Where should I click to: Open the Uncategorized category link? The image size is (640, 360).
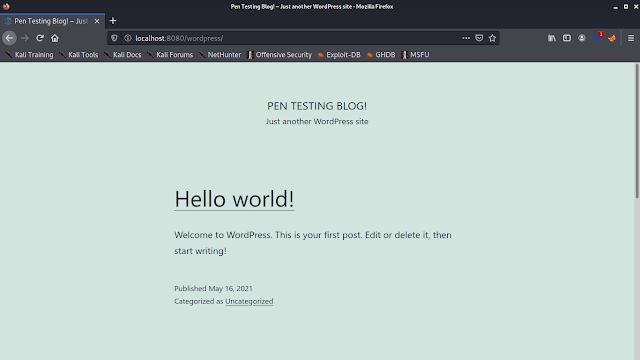point(249,301)
